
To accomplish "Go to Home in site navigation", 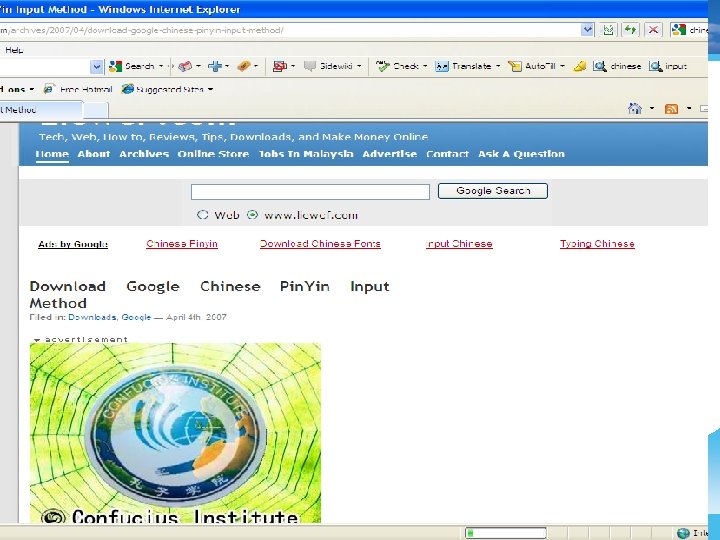I will 52,154.
